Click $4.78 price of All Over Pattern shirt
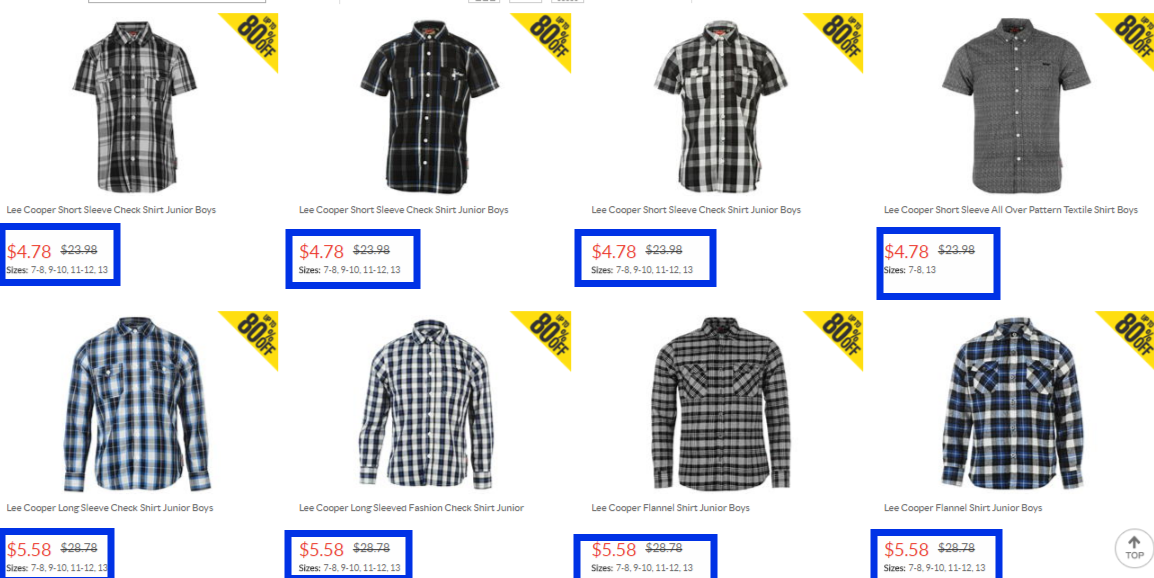 click(907, 252)
